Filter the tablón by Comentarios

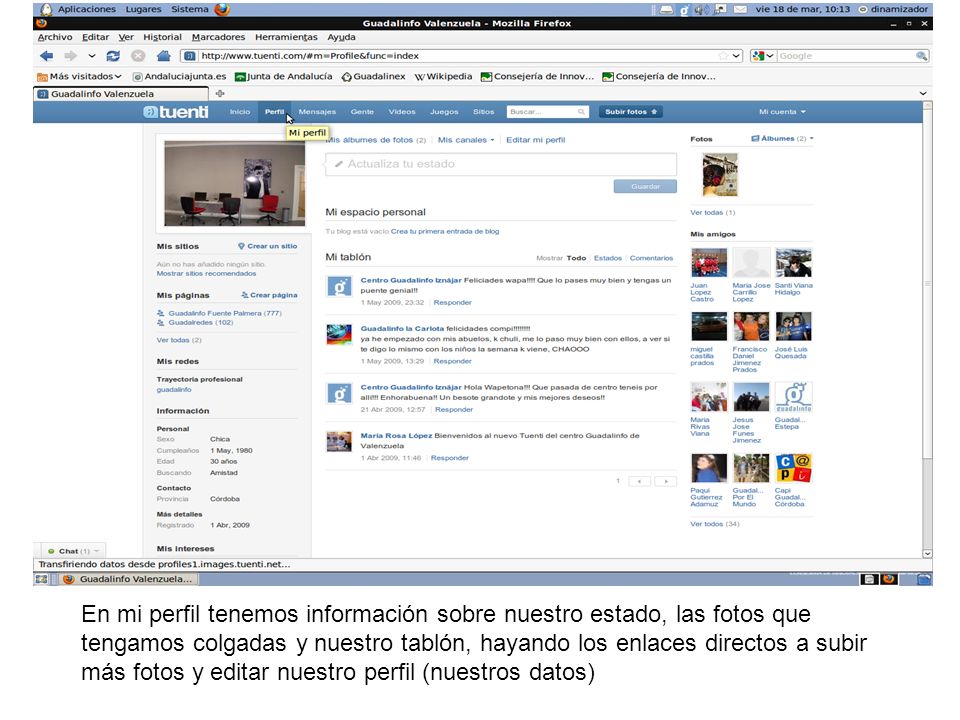651,258
